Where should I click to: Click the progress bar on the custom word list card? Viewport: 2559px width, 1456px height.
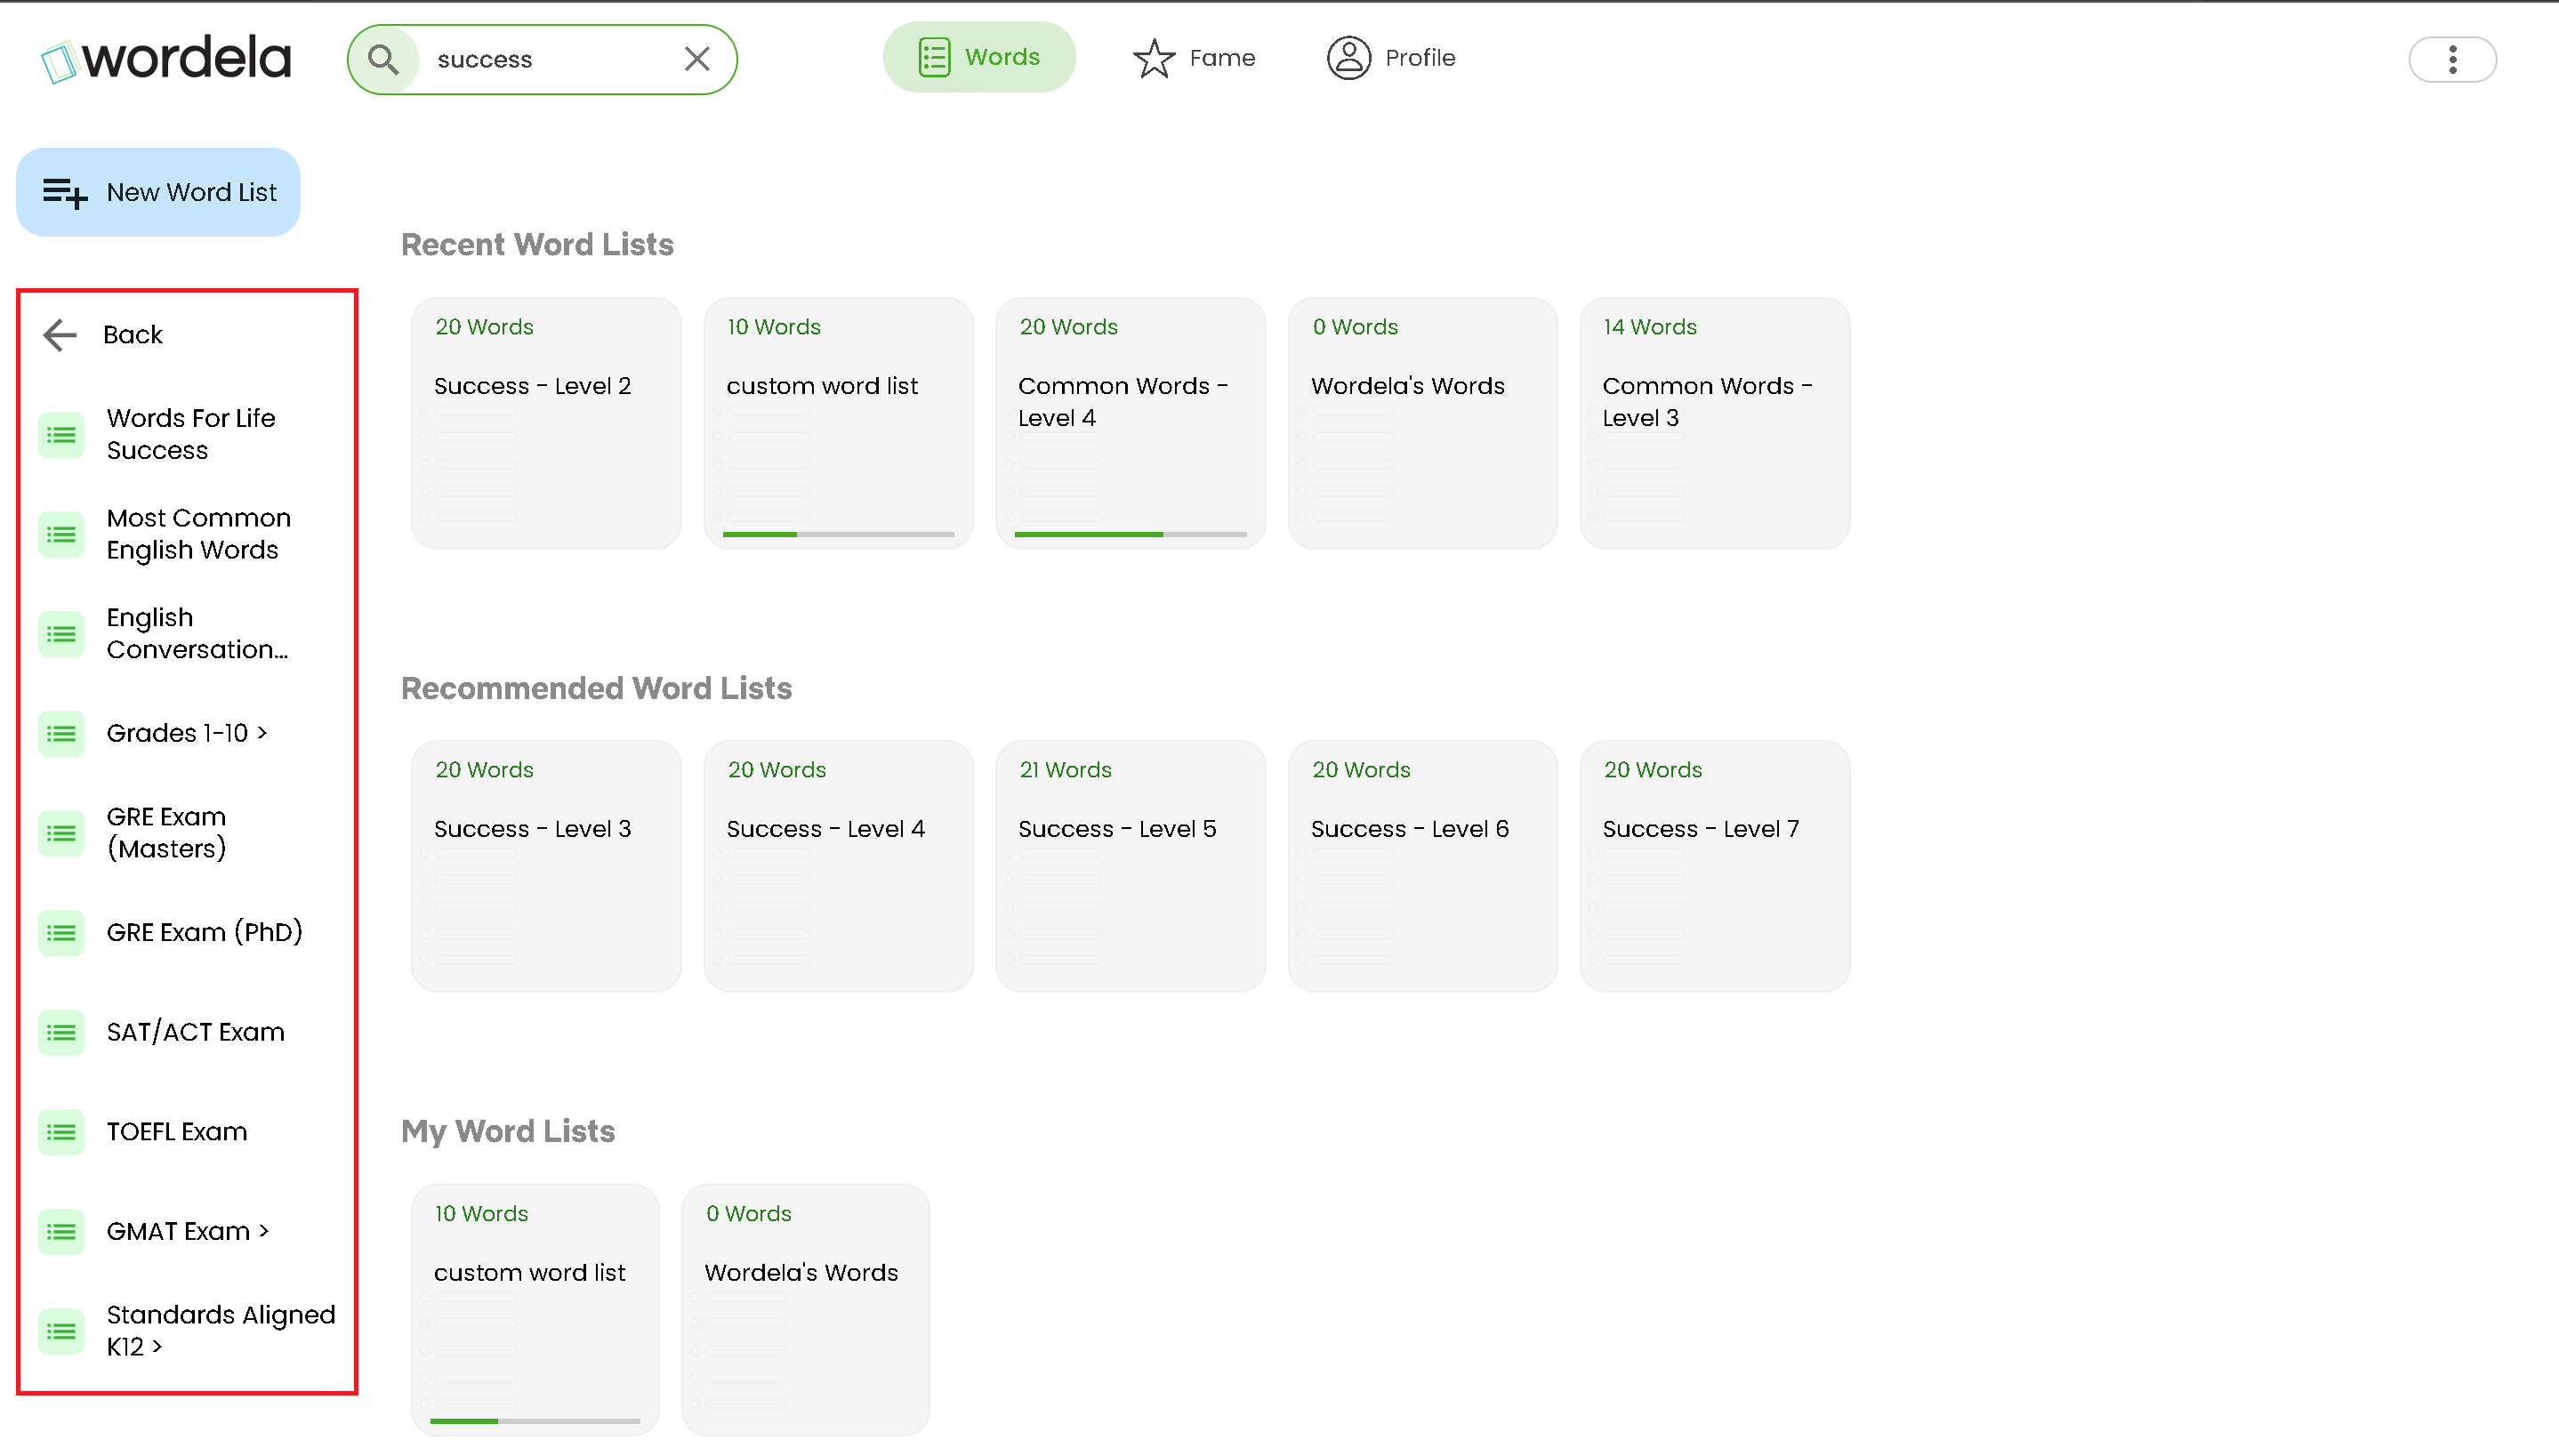tap(536, 1422)
